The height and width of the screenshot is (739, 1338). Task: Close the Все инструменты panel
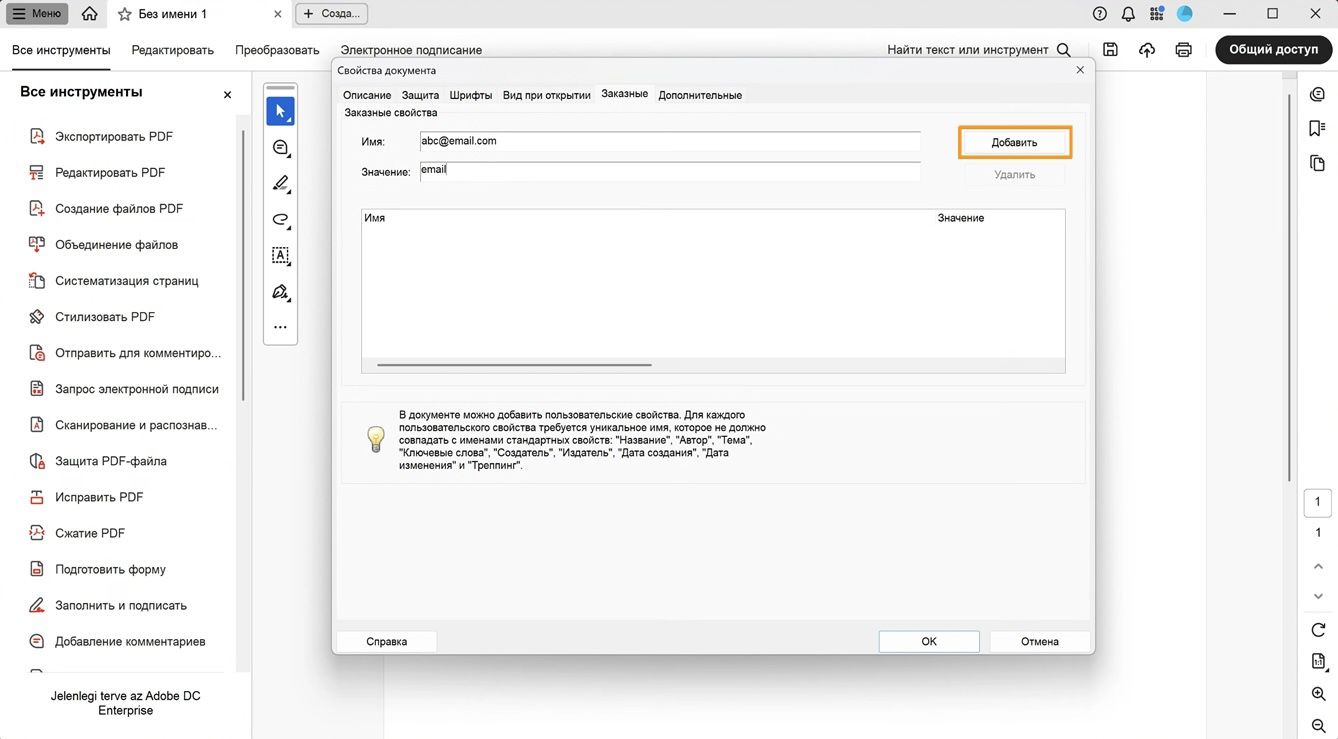pyautogui.click(x=227, y=94)
